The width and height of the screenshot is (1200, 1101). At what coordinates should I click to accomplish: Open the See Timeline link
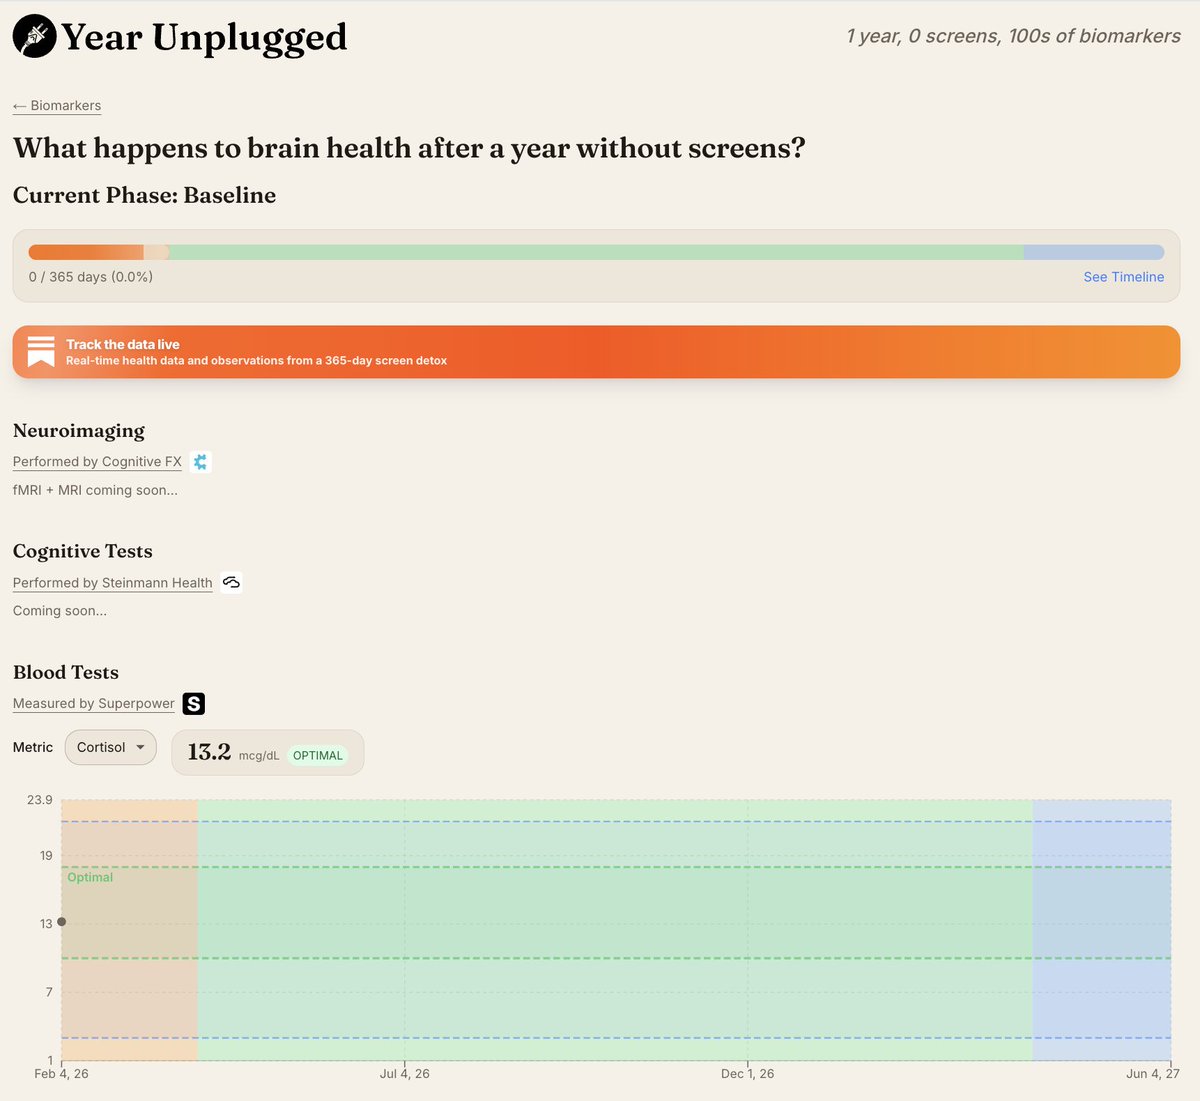point(1124,277)
